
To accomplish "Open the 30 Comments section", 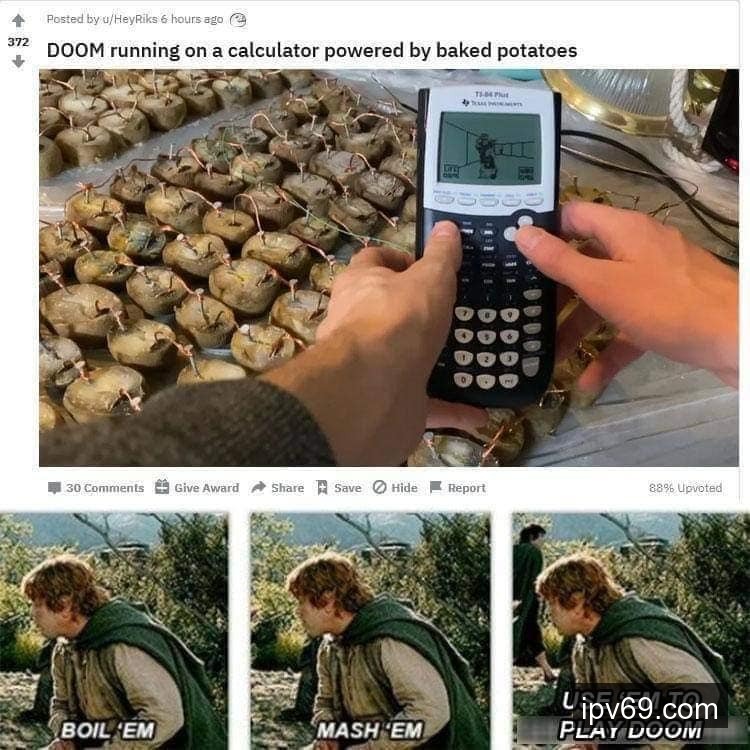I will 96,488.
